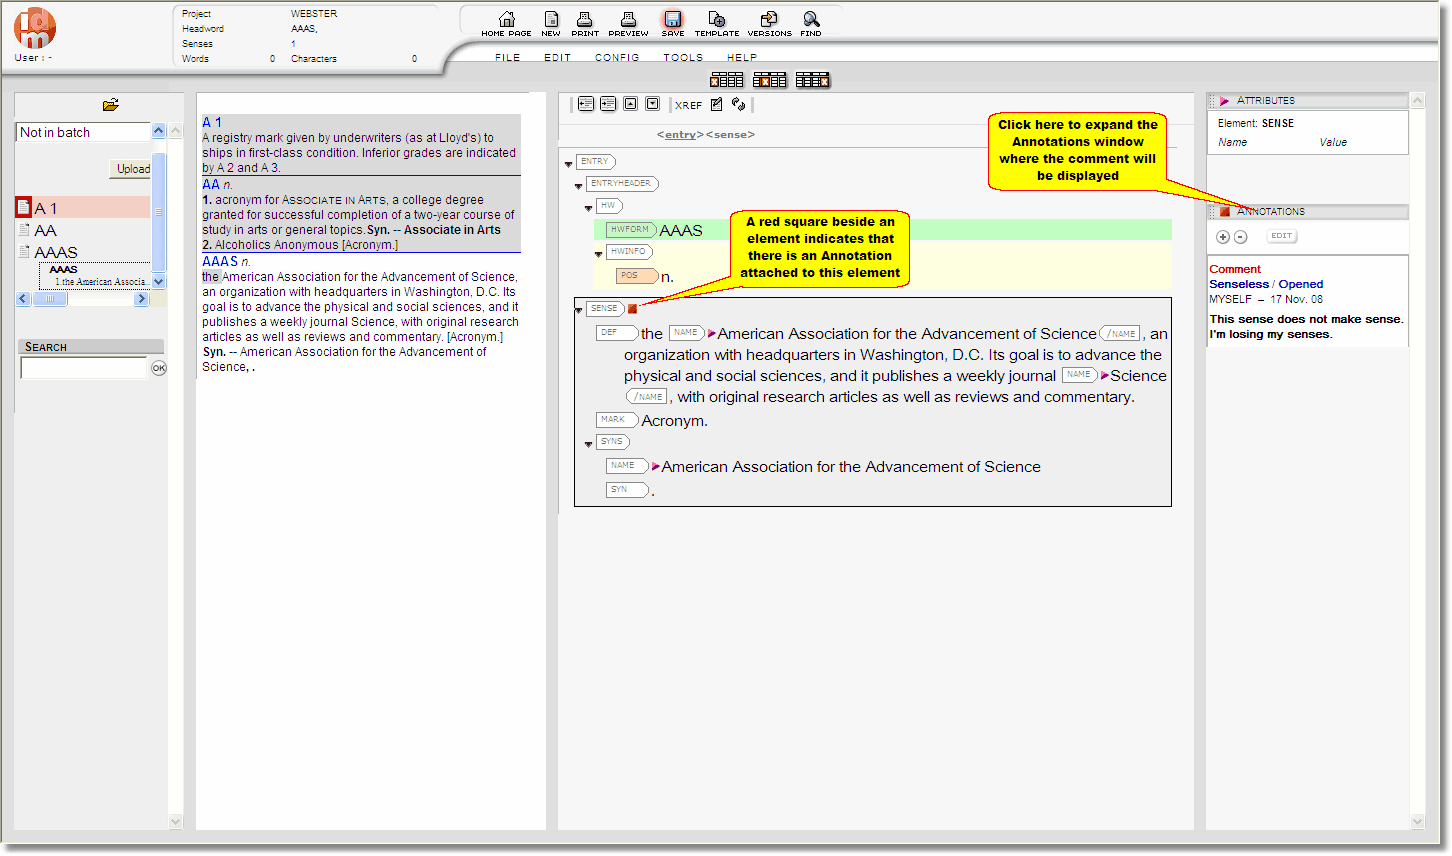This screenshot has width=1452, height=856.
Task: Collapse the ENTRY element
Action: [569, 164]
